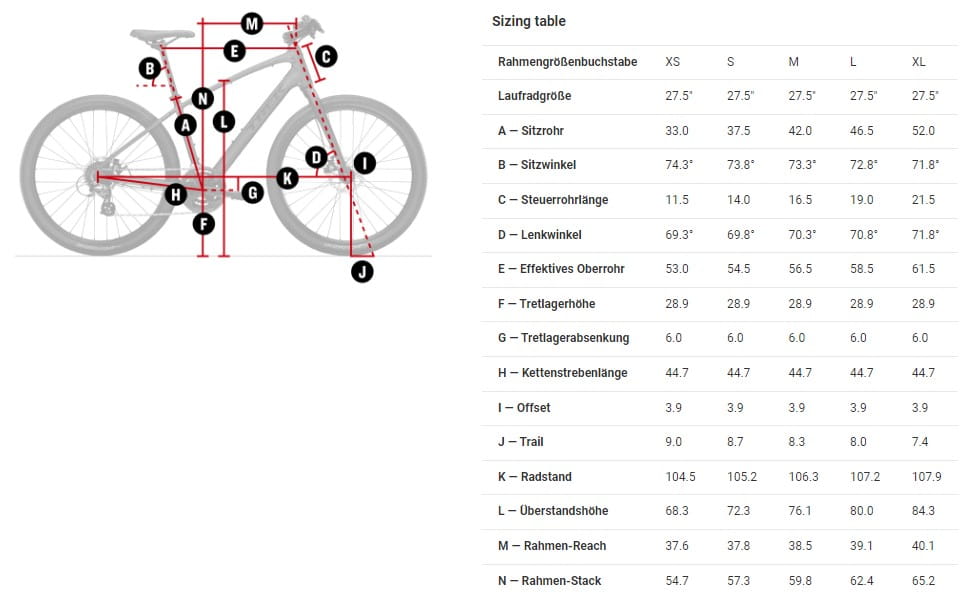Click the B seat angle marker
The height and width of the screenshot is (601, 974).
click(150, 68)
